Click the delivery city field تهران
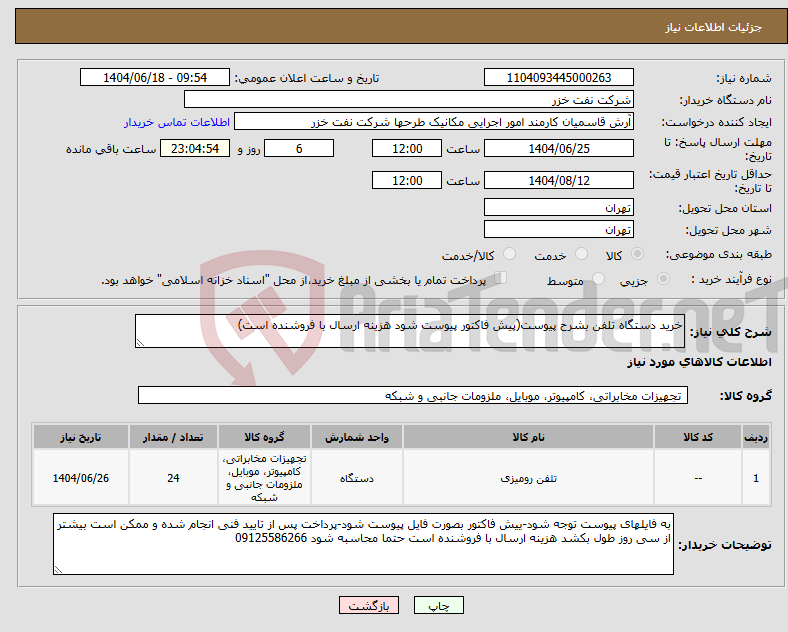This screenshot has height=632, width=788. click(x=558, y=230)
